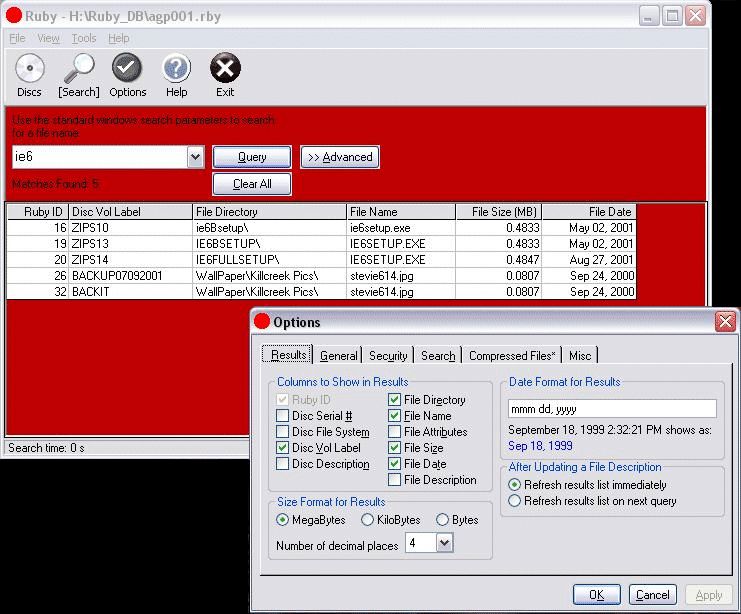Click the date format text field

tap(612, 408)
